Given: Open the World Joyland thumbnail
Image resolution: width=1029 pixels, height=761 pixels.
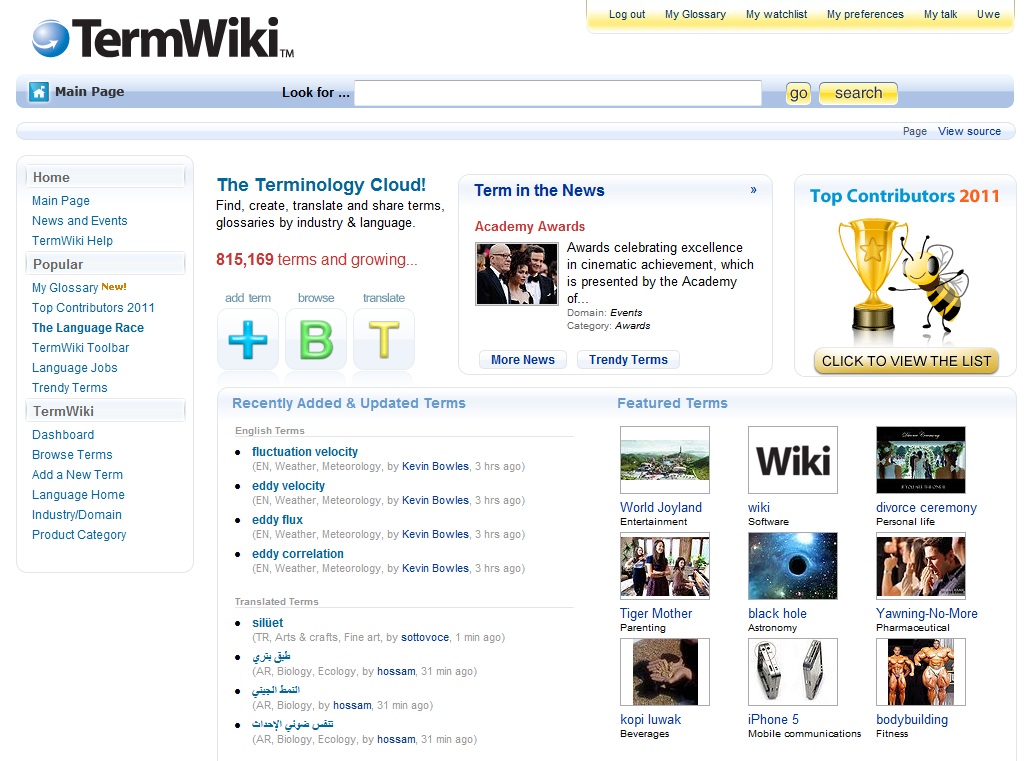Looking at the screenshot, I should pyautogui.click(x=665, y=460).
